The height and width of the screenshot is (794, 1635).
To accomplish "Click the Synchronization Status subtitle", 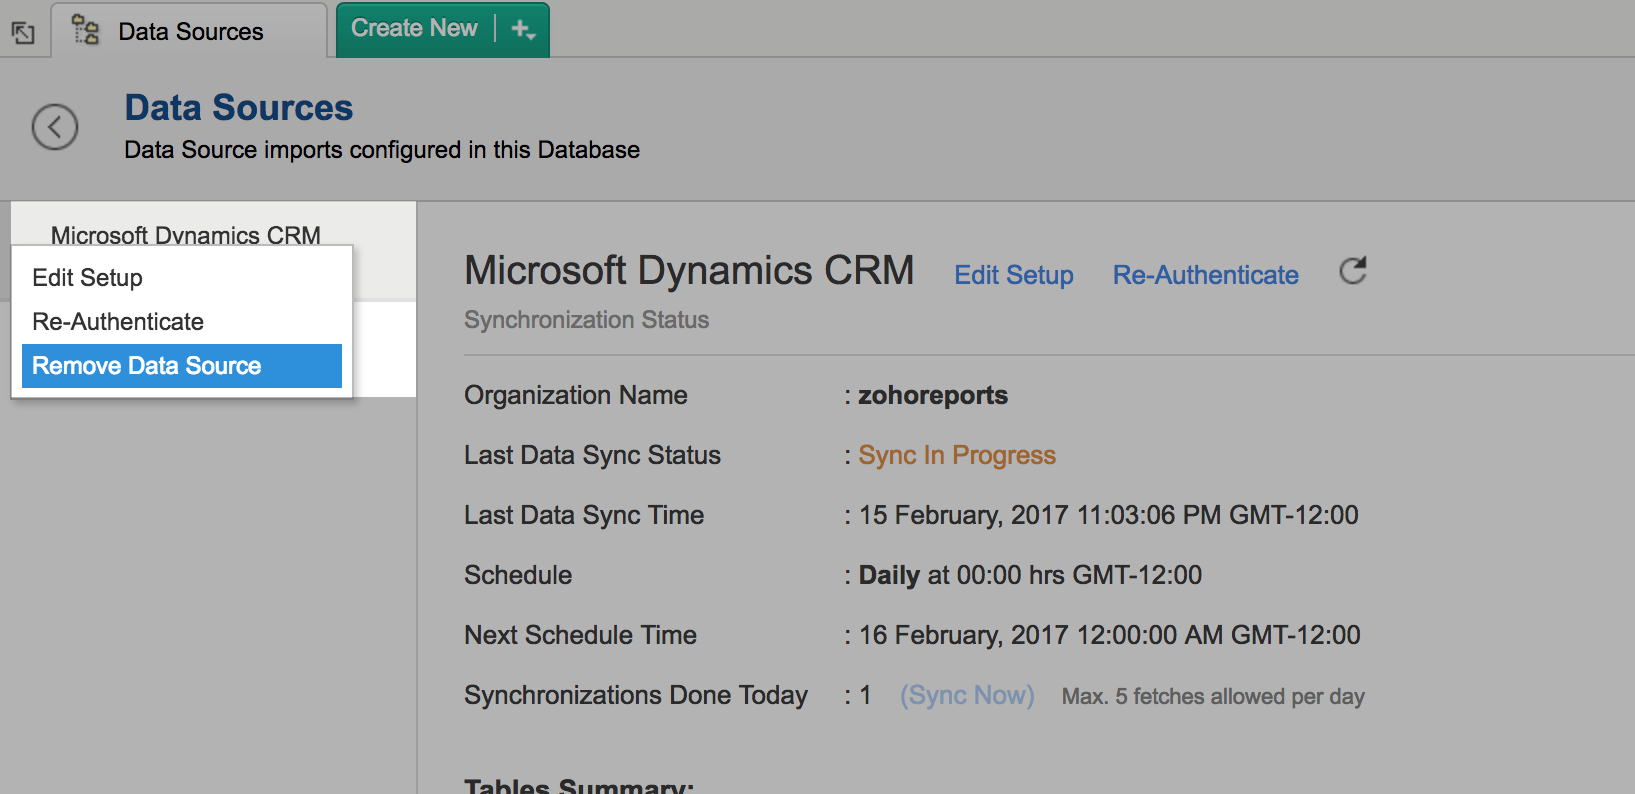I will [x=586, y=320].
